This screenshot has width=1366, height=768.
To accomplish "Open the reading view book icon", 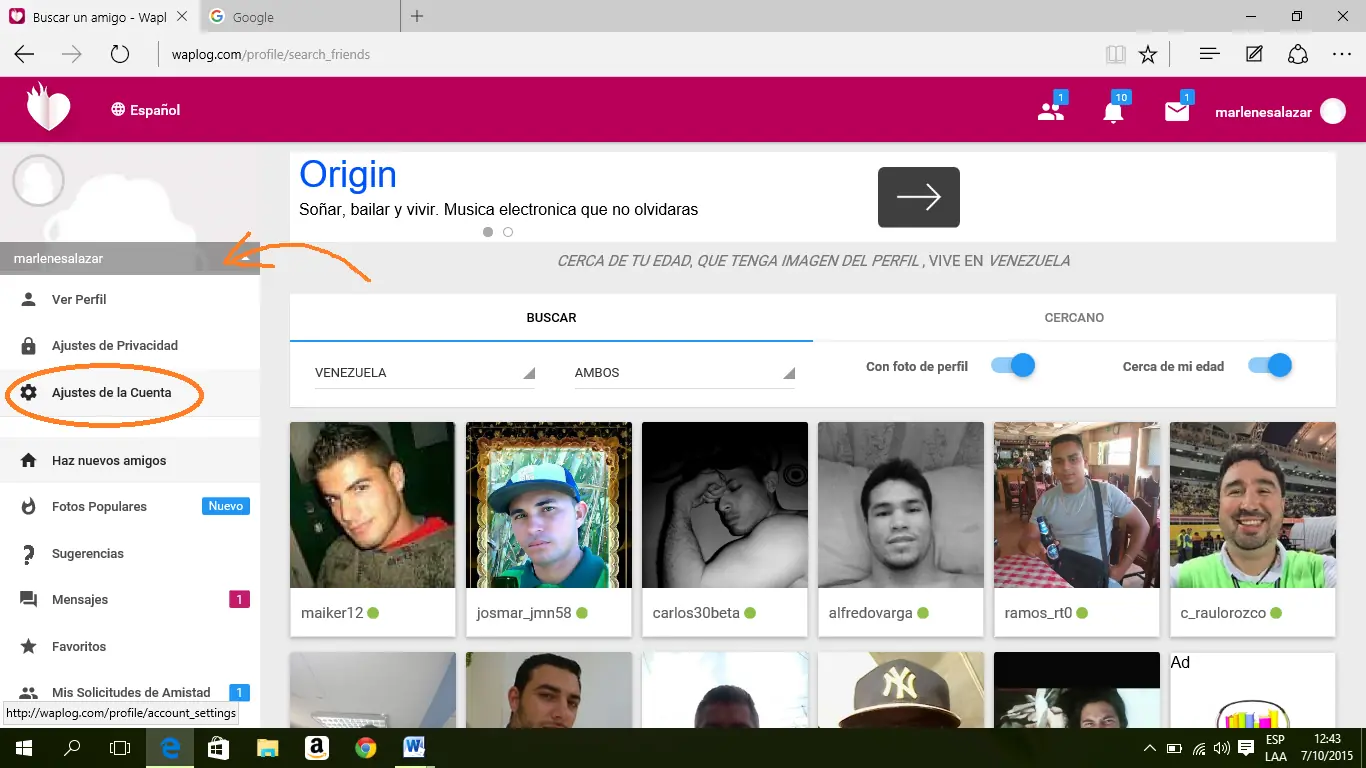I will tap(1115, 55).
